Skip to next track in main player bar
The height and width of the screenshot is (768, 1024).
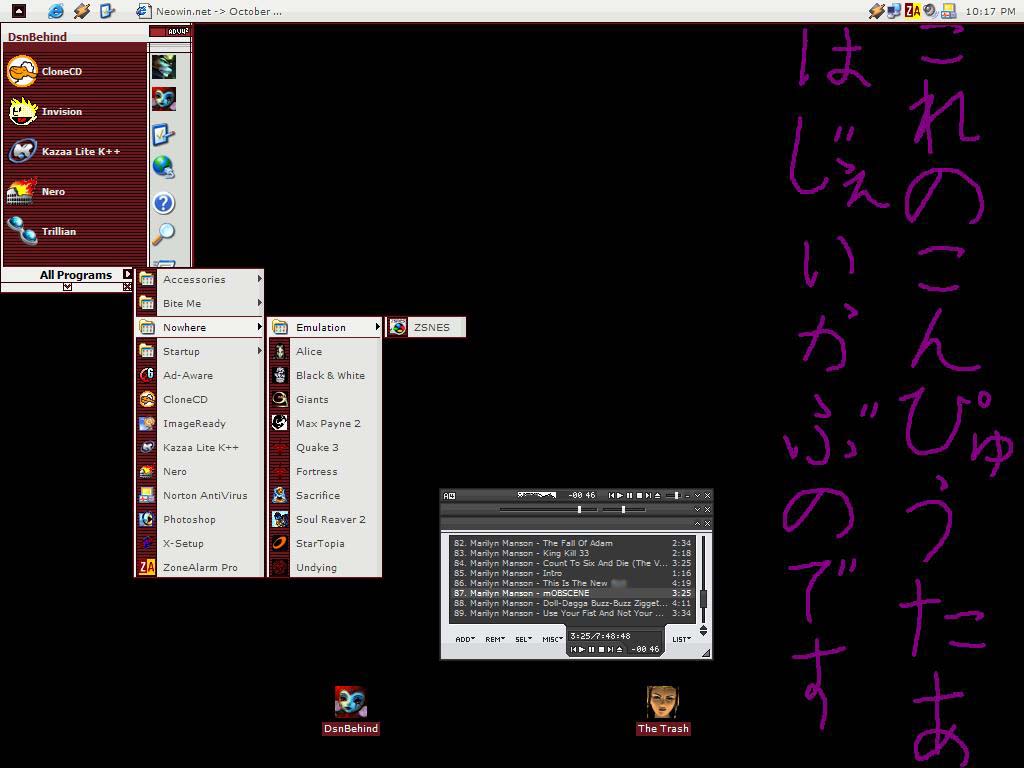pyautogui.click(x=647, y=495)
